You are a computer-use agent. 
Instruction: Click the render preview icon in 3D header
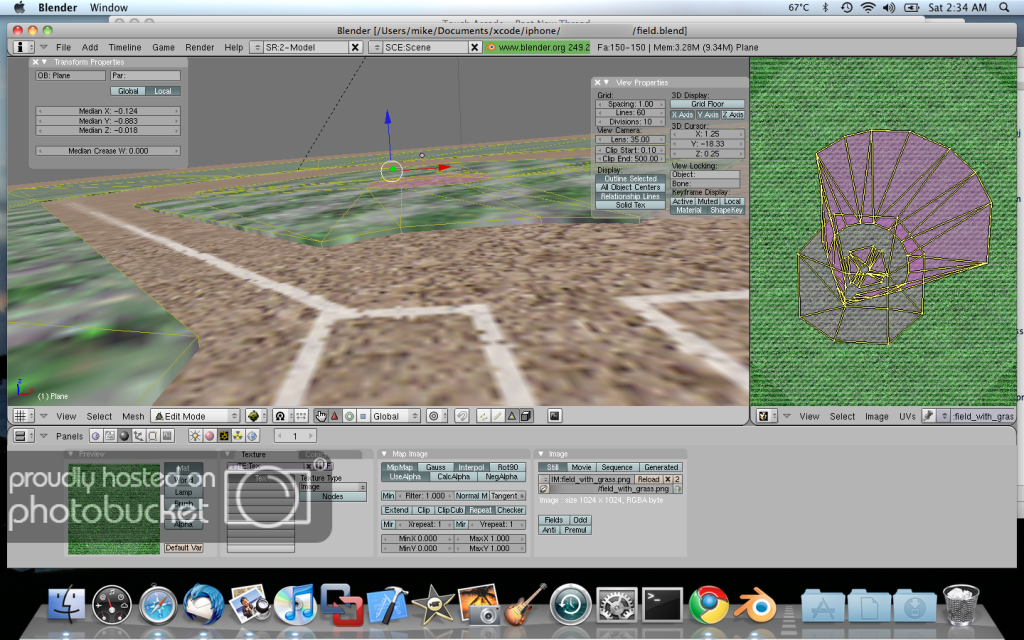point(554,416)
